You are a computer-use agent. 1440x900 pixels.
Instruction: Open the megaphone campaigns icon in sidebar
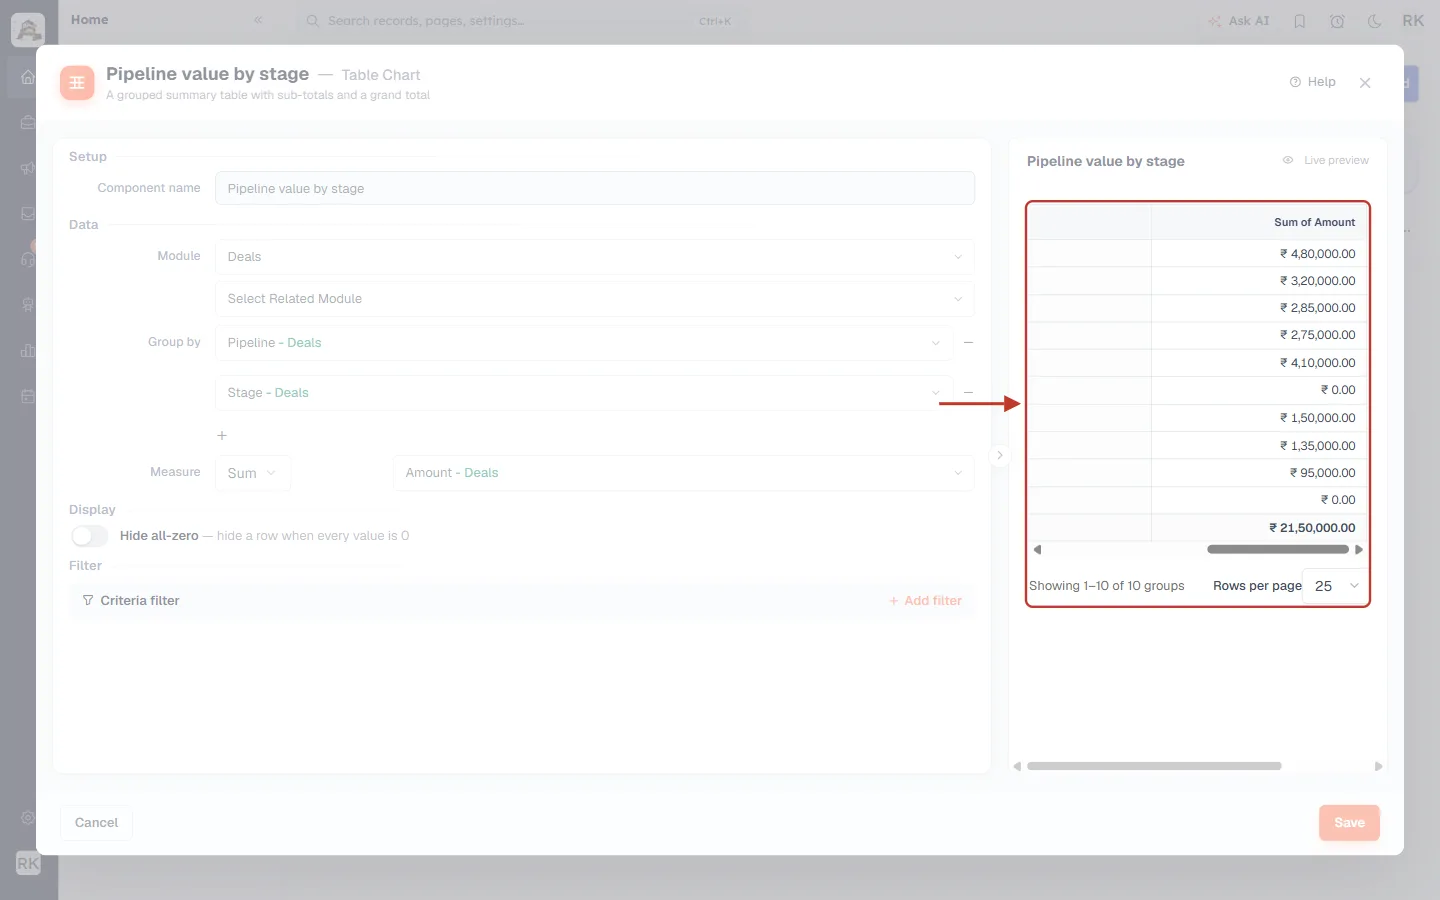point(28,168)
